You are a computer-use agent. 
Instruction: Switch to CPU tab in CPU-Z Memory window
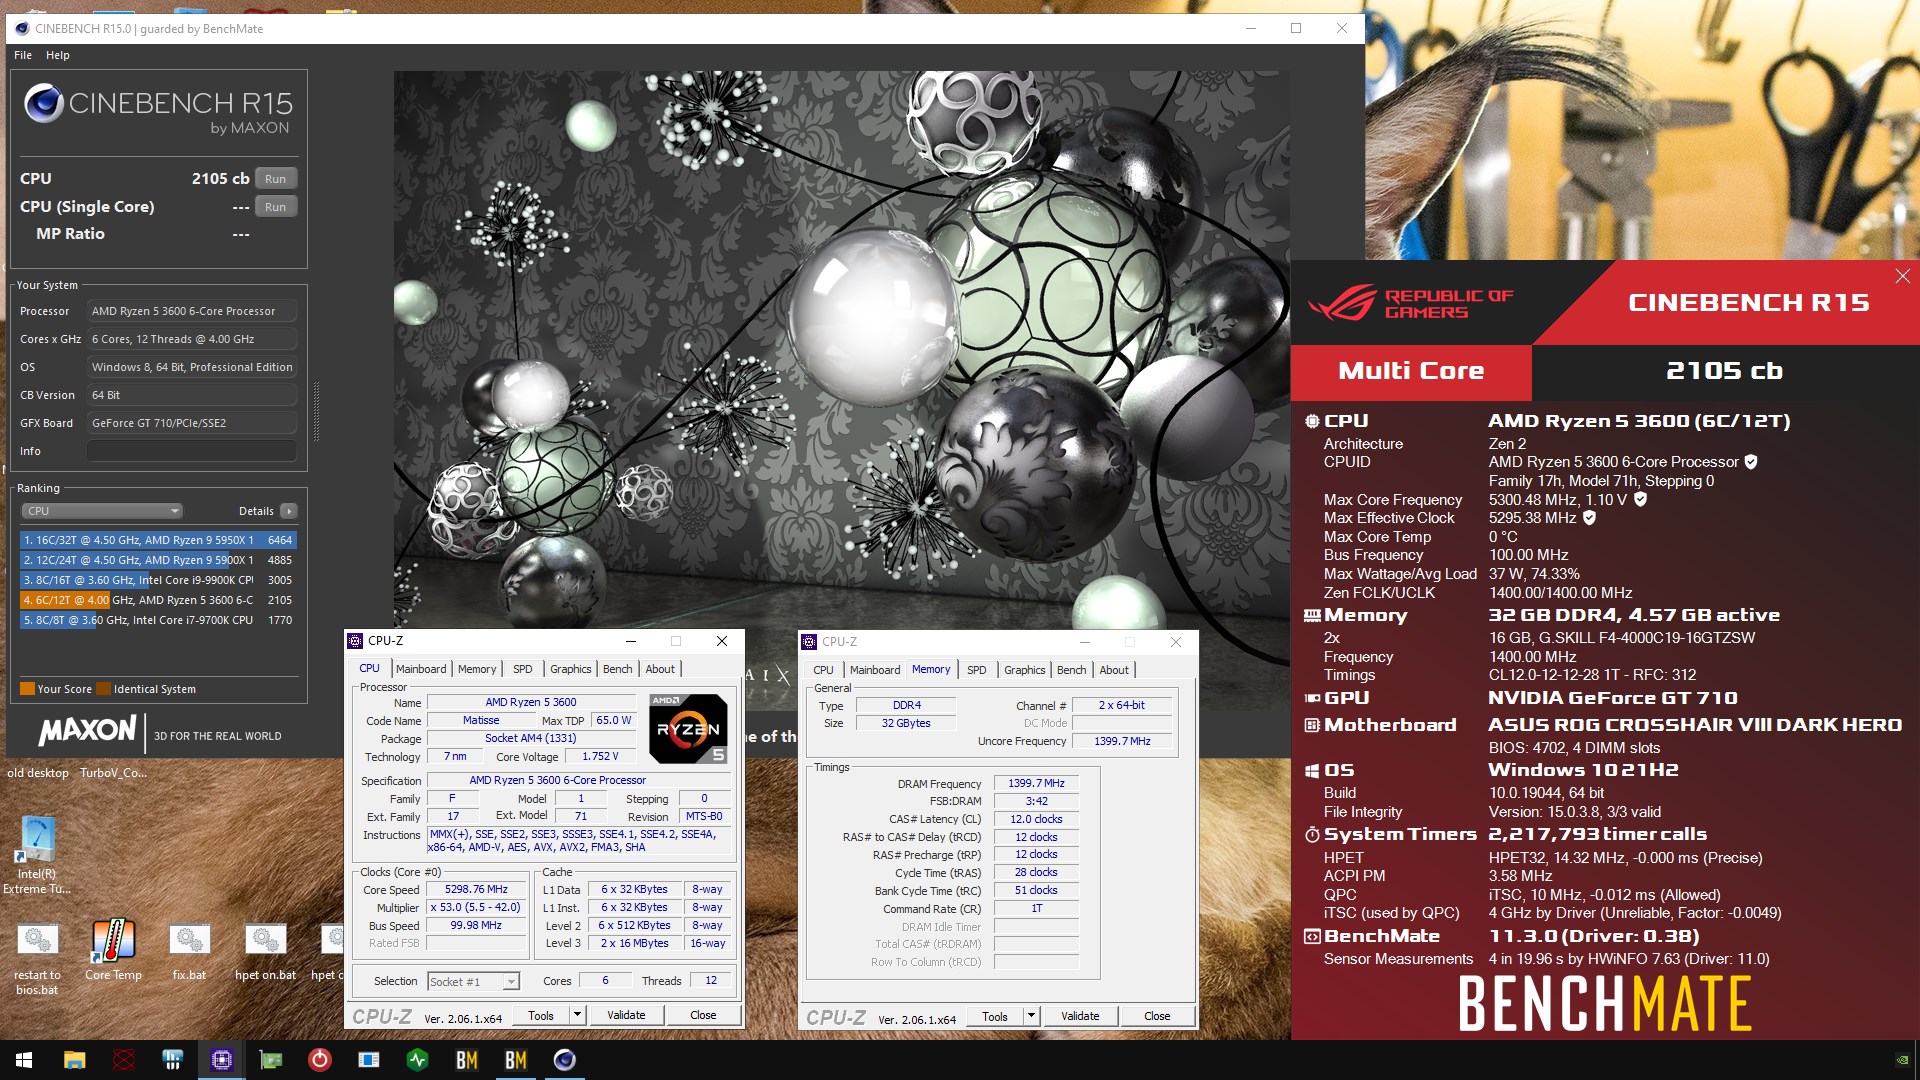click(x=823, y=670)
